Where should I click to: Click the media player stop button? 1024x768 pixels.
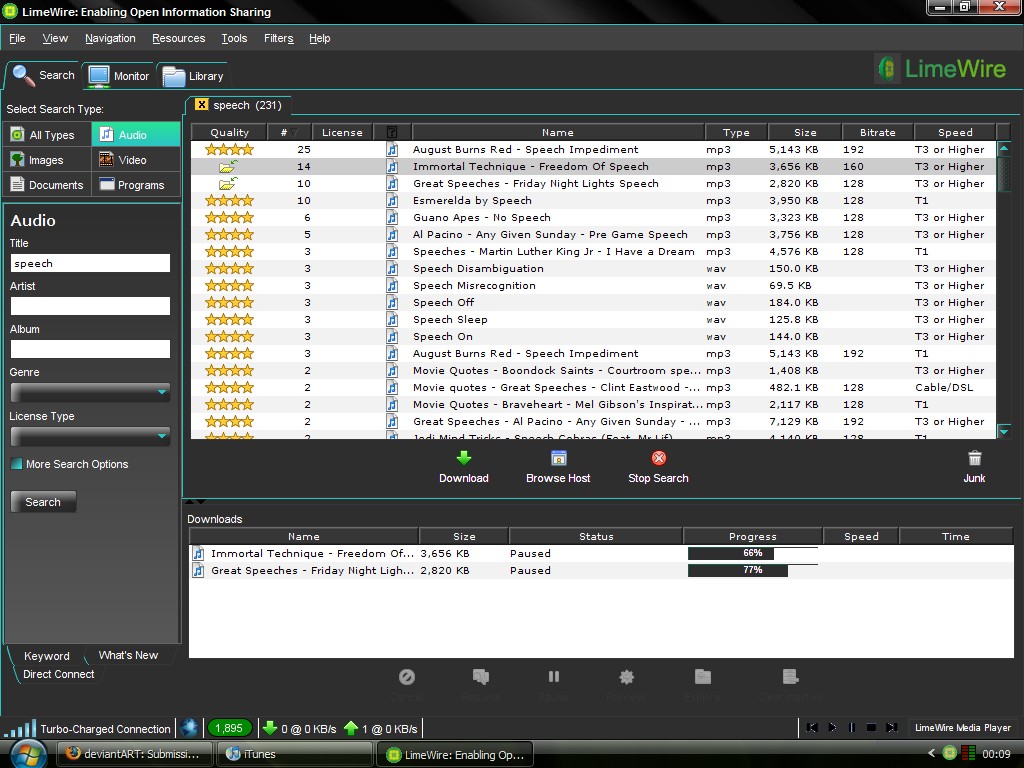pyautogui.click(x=871, y=728)
